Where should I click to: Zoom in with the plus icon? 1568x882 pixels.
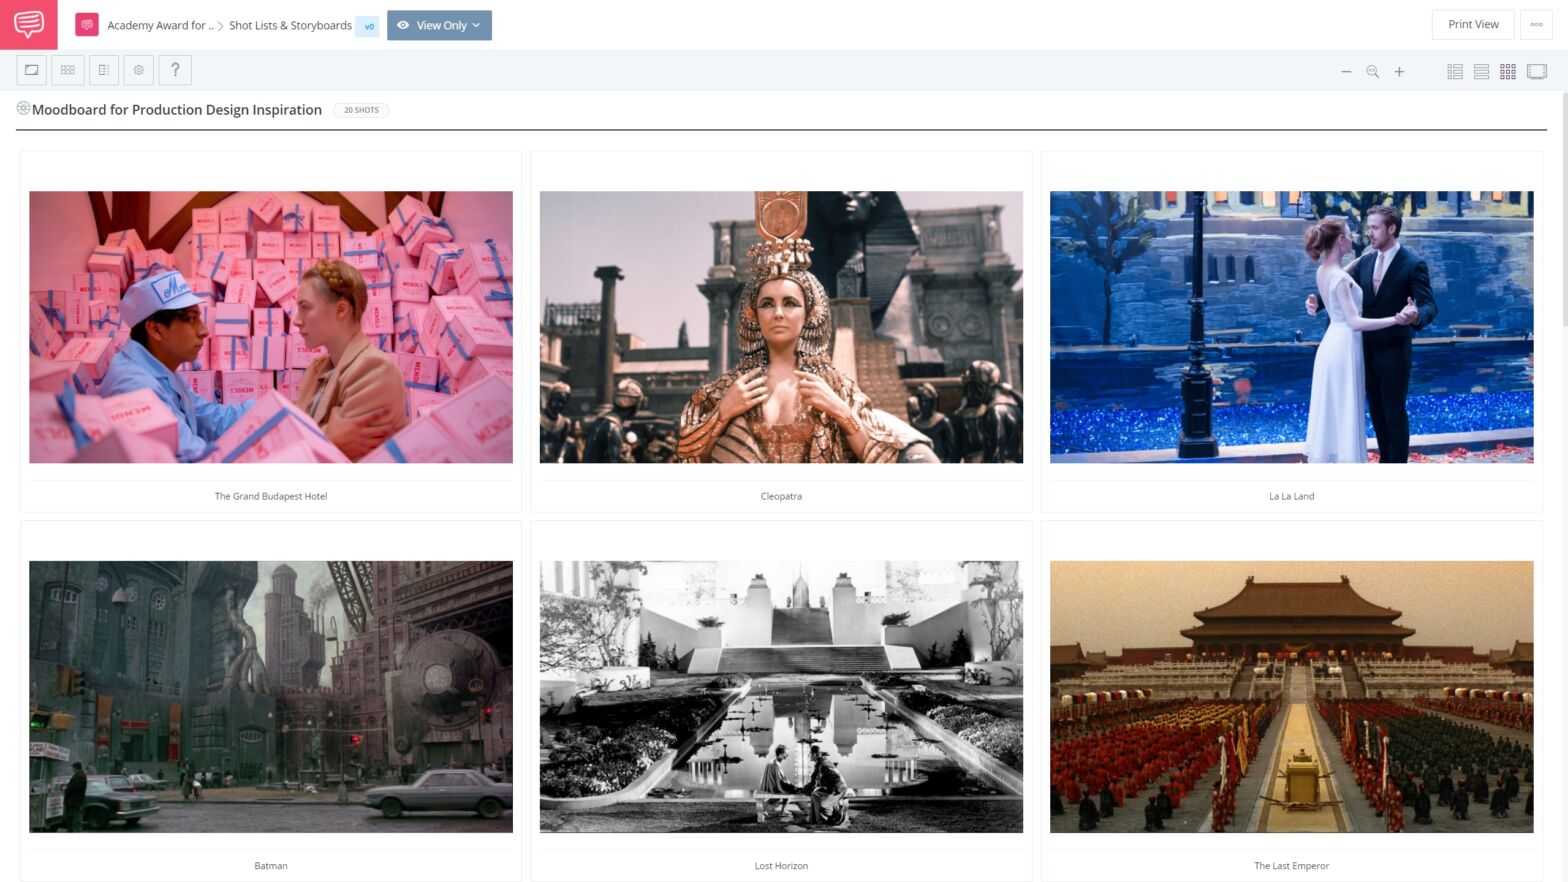click(x=1399, y=72)
